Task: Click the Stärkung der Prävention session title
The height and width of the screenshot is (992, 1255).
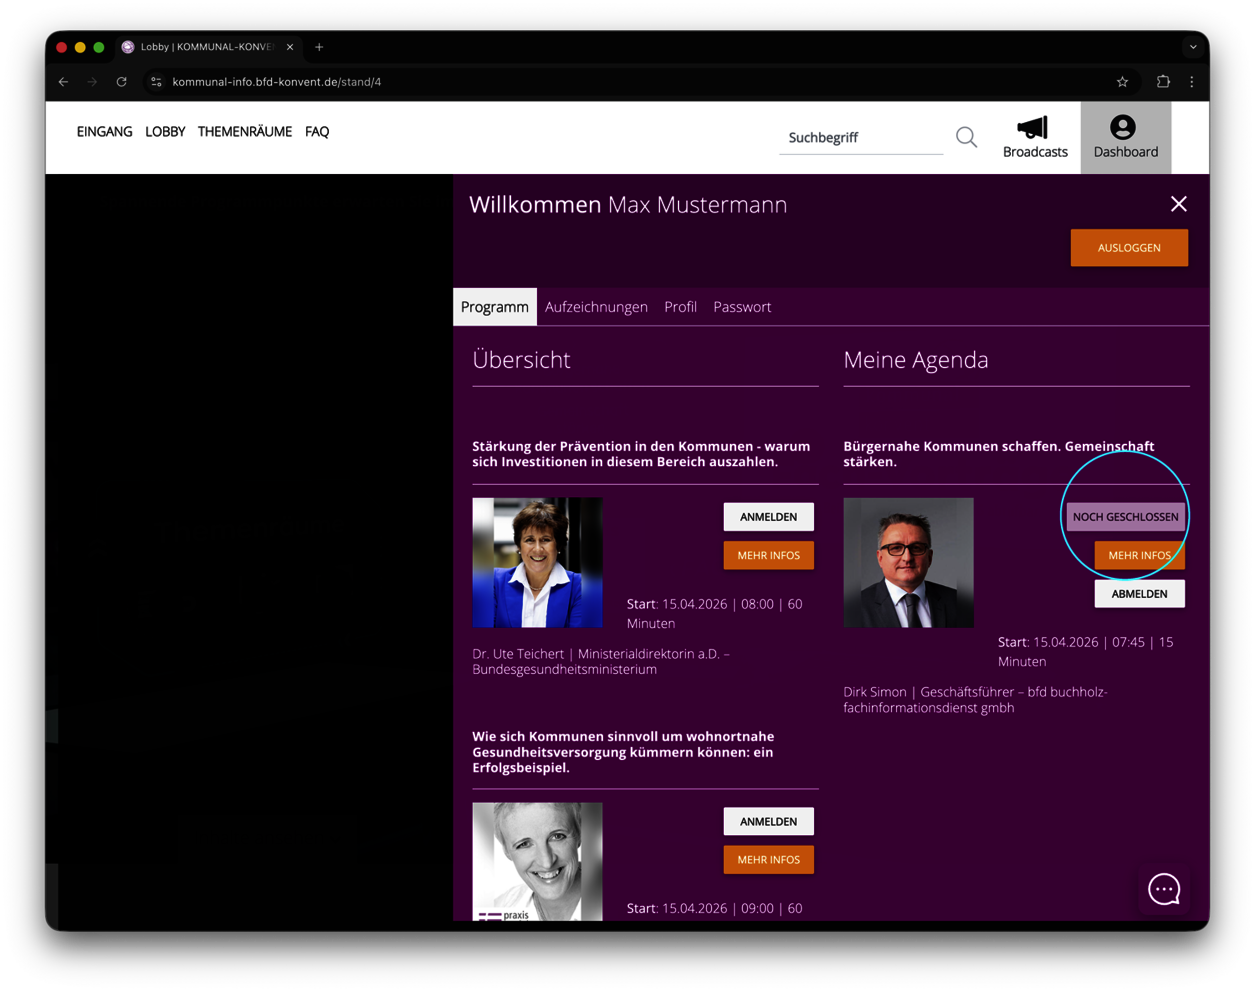Action: coord(641,454)
